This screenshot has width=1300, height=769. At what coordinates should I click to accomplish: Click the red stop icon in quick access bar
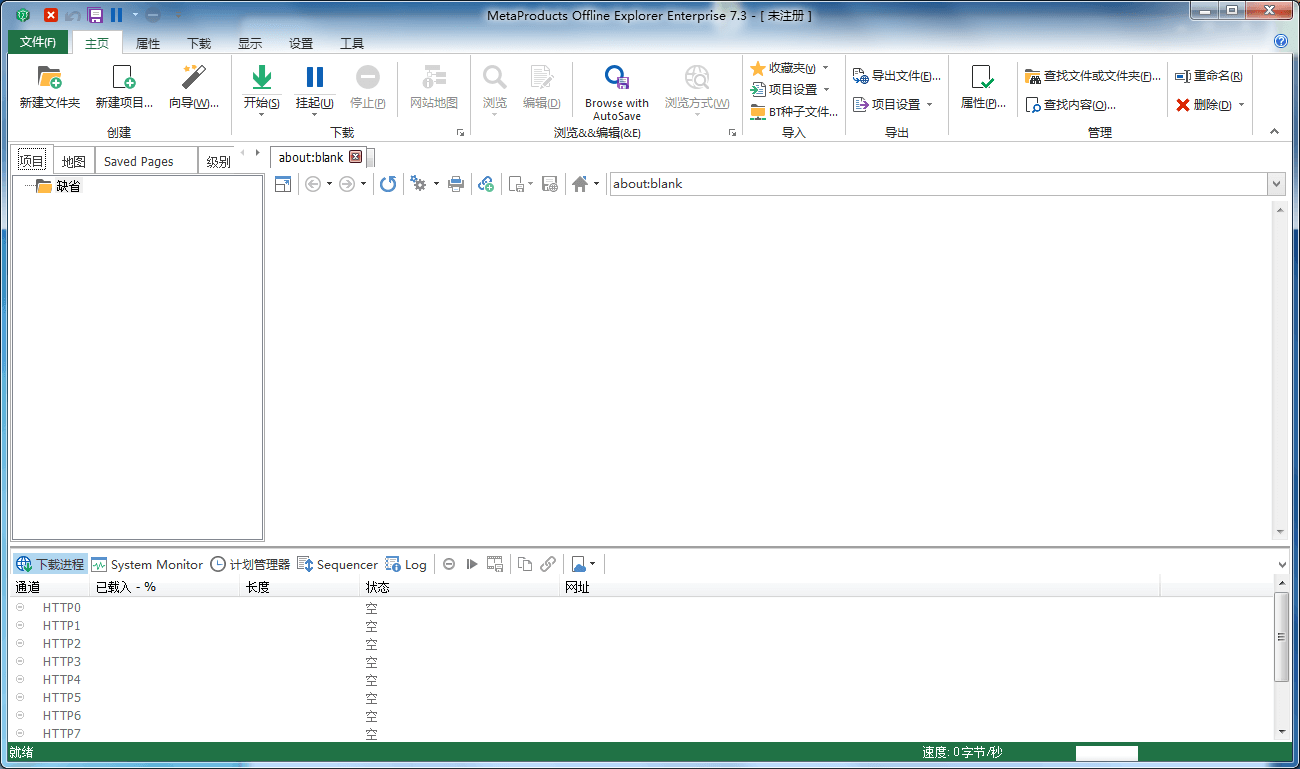click(51, 15)
